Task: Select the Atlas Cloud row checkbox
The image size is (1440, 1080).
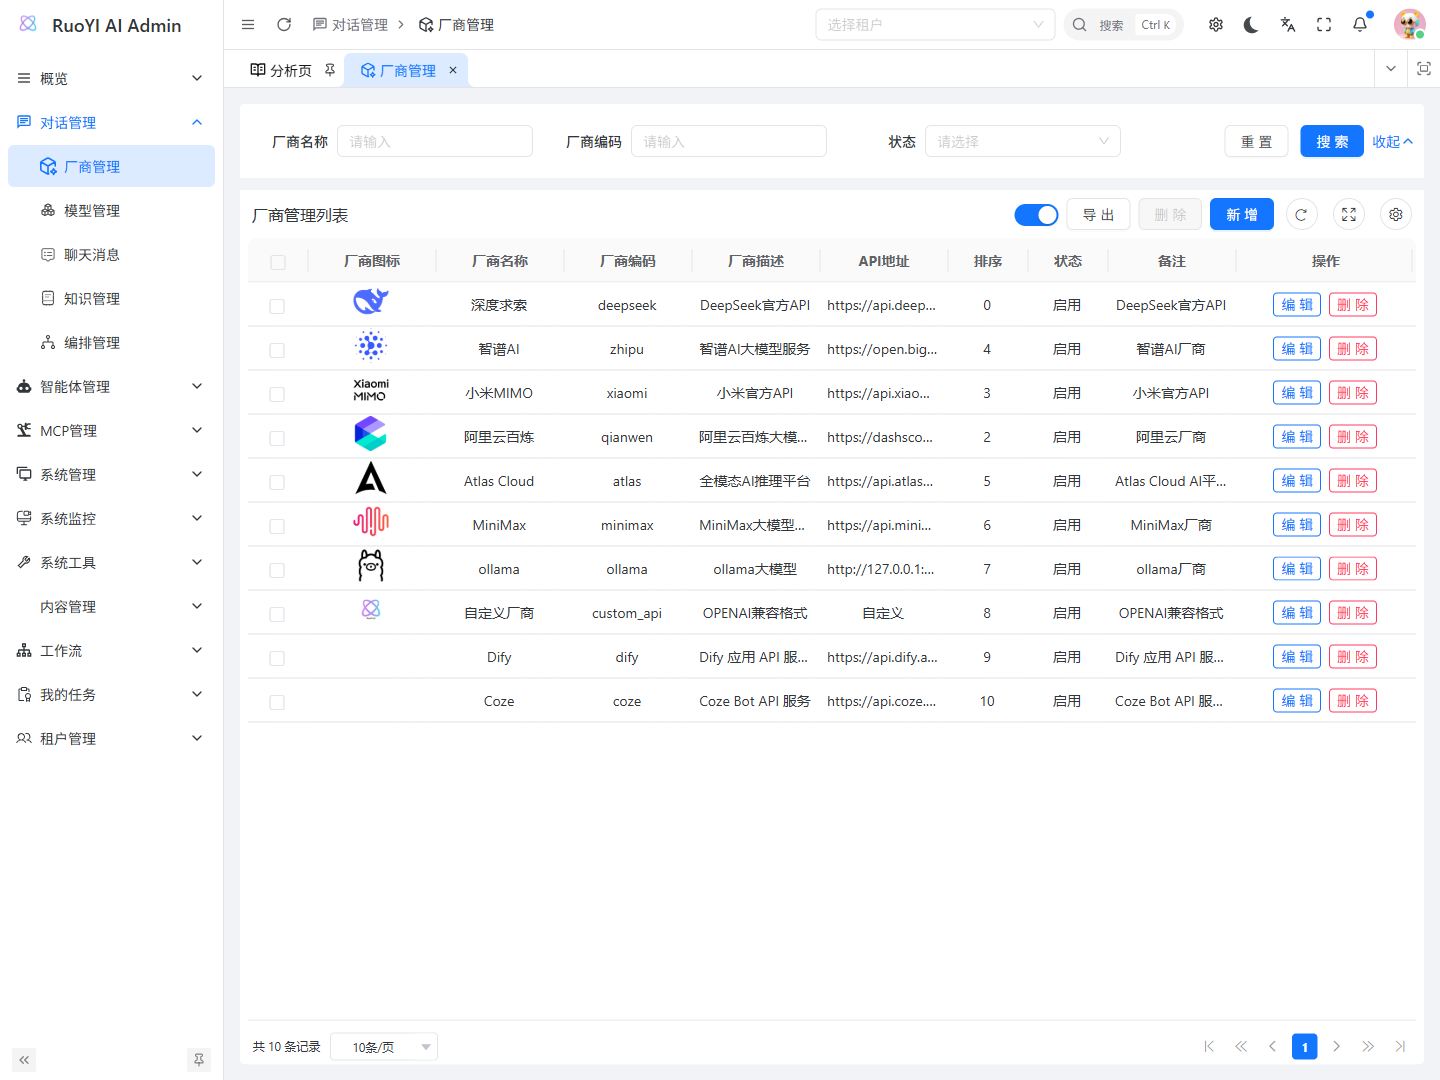Action: coord(277,482)
